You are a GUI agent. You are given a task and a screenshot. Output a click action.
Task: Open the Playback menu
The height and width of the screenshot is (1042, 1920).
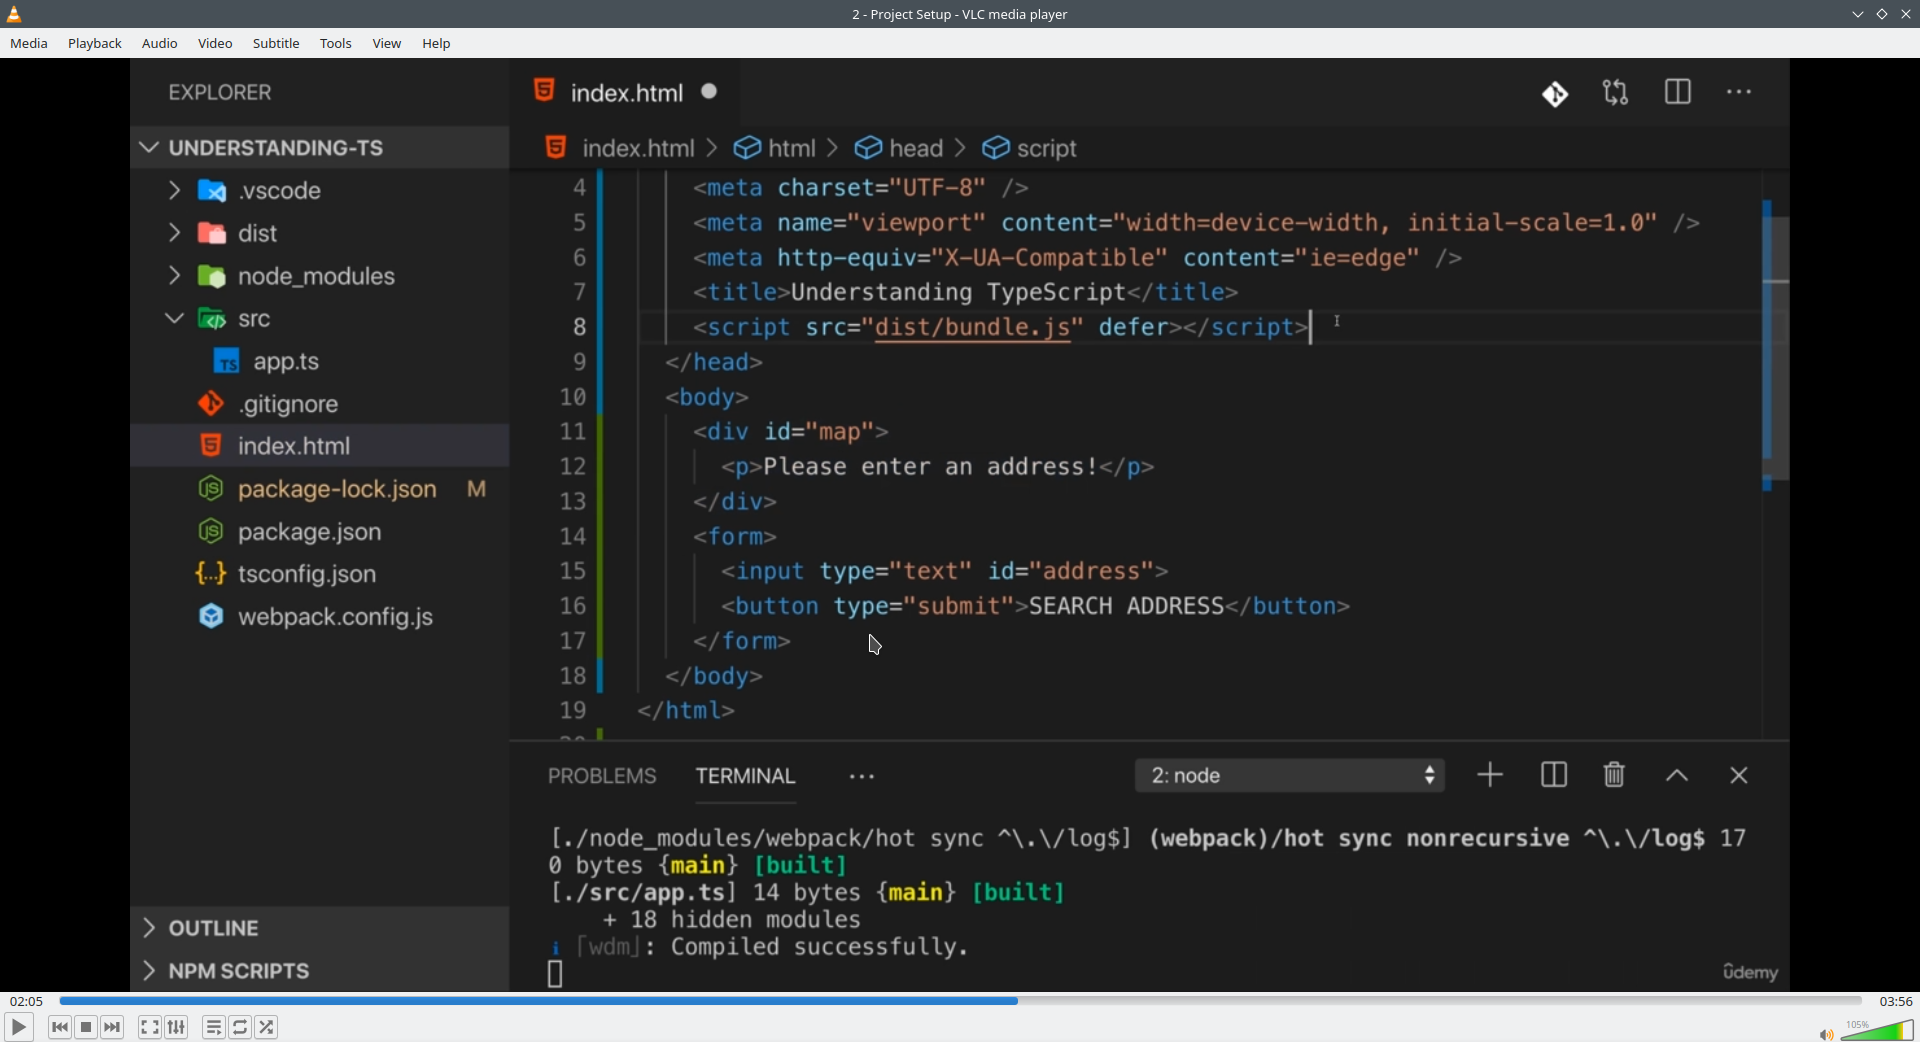(95, 44)
